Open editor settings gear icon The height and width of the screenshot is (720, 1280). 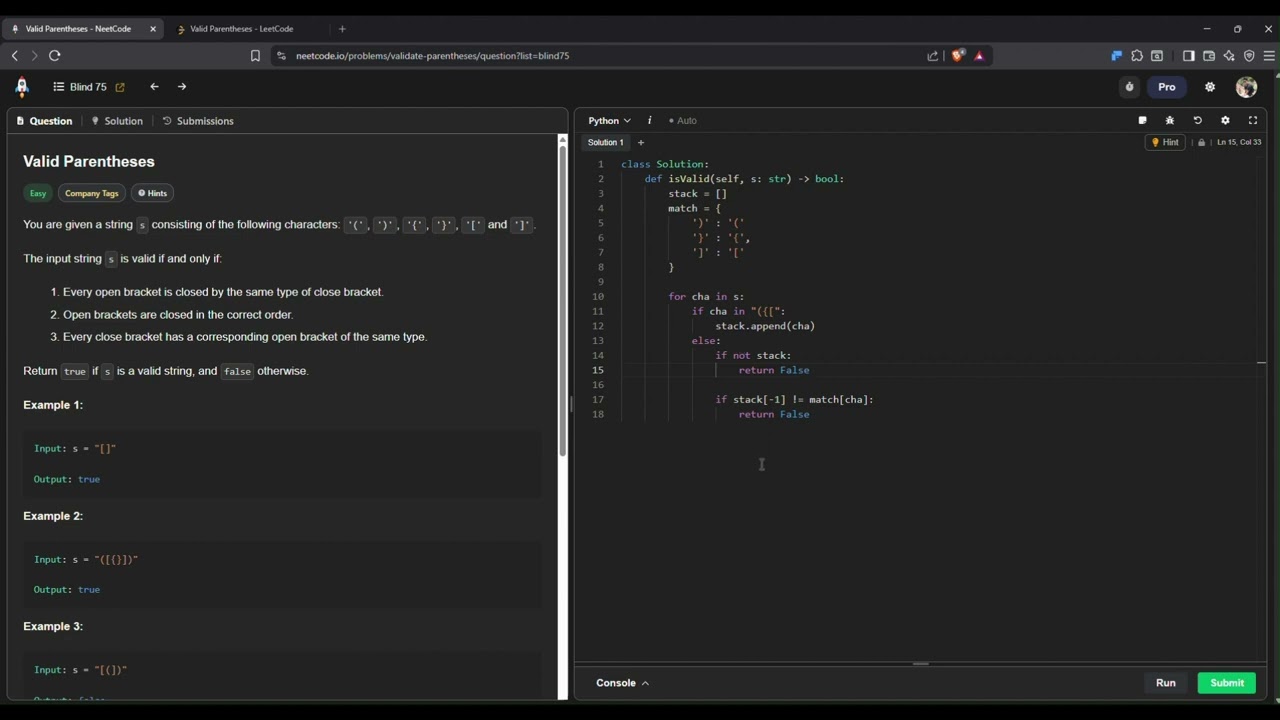pyautogui.click(x=1225, y=120)
